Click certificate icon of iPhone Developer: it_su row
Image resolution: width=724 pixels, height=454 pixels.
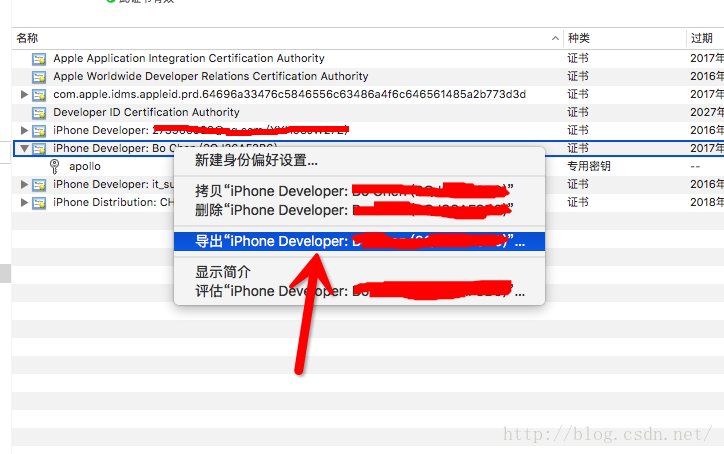(39, 185)
